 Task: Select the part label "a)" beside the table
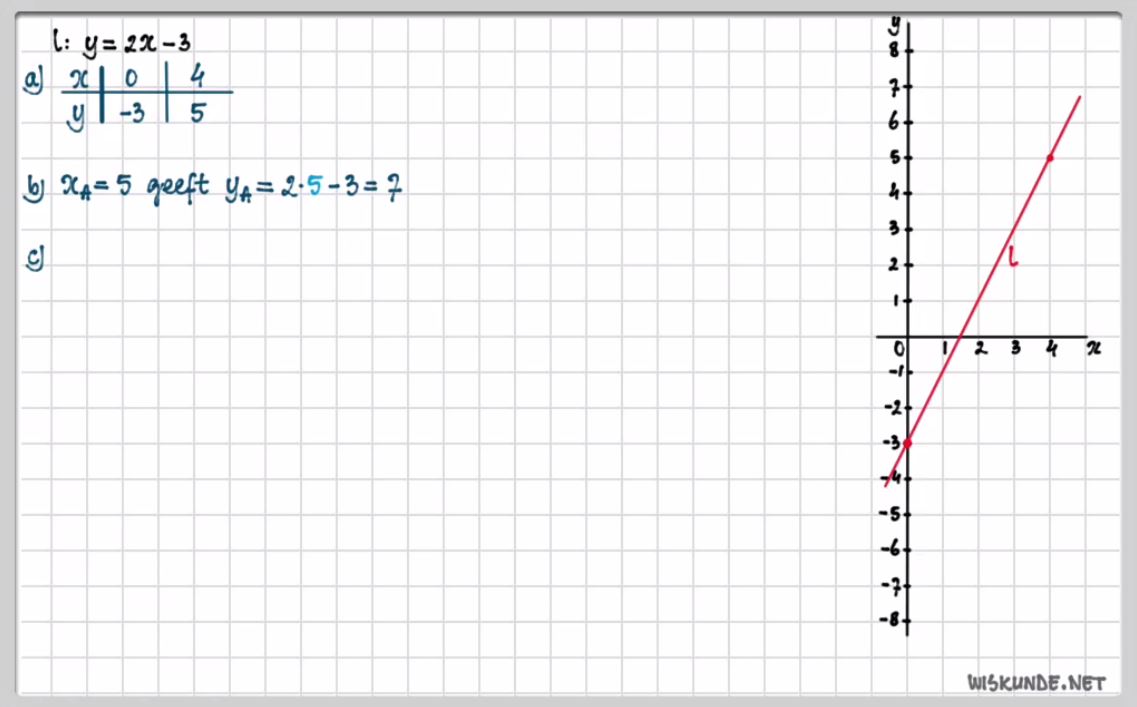33,80
